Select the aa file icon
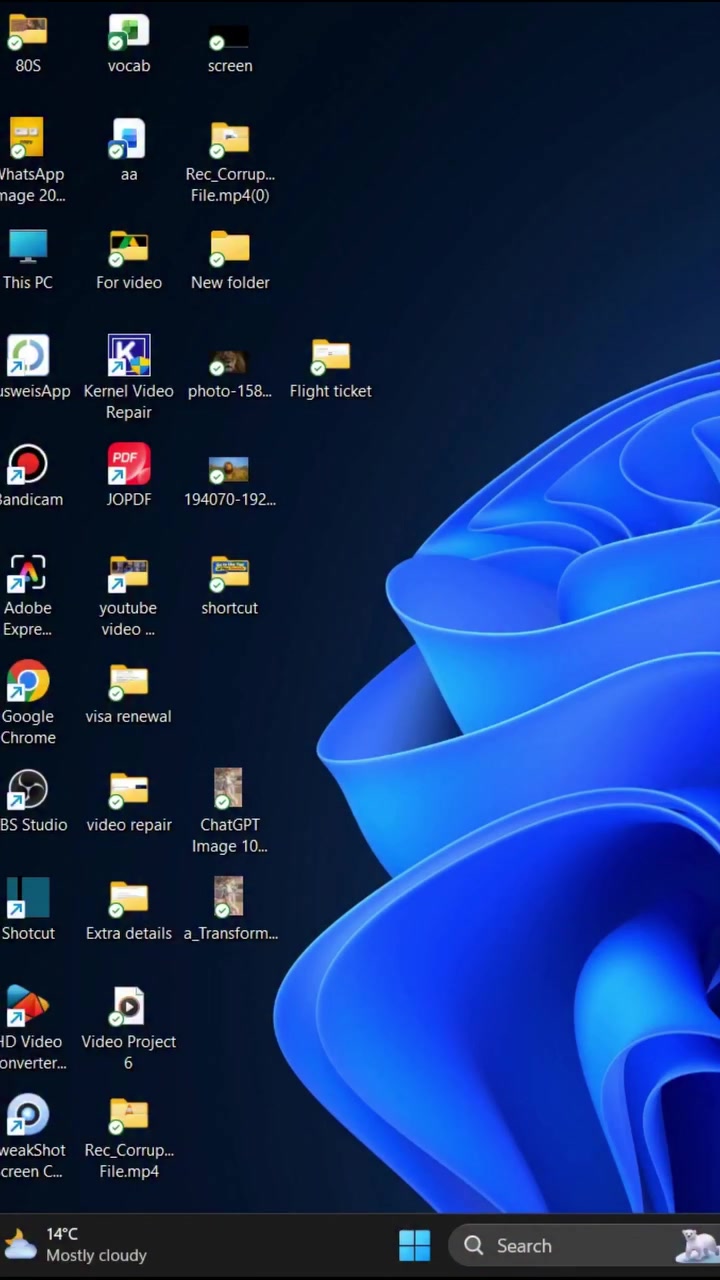 [129, 139]
